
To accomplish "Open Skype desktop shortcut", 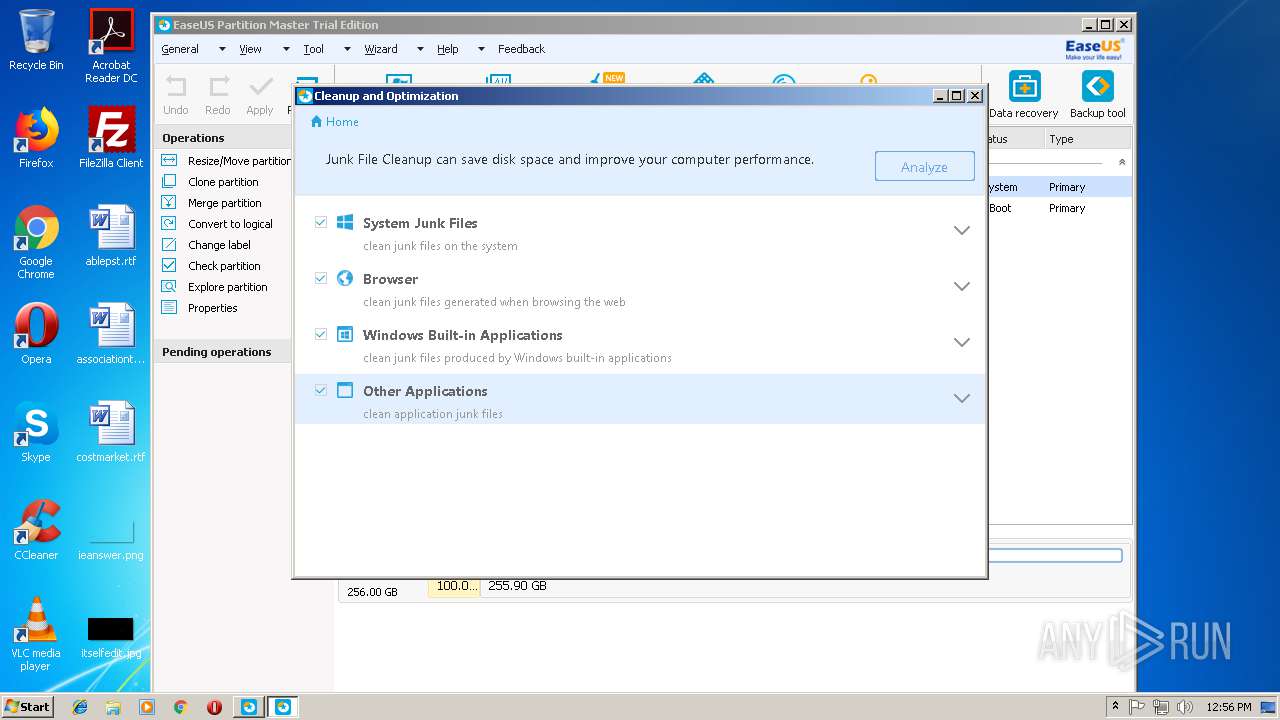I will click(x=36, y=432).
